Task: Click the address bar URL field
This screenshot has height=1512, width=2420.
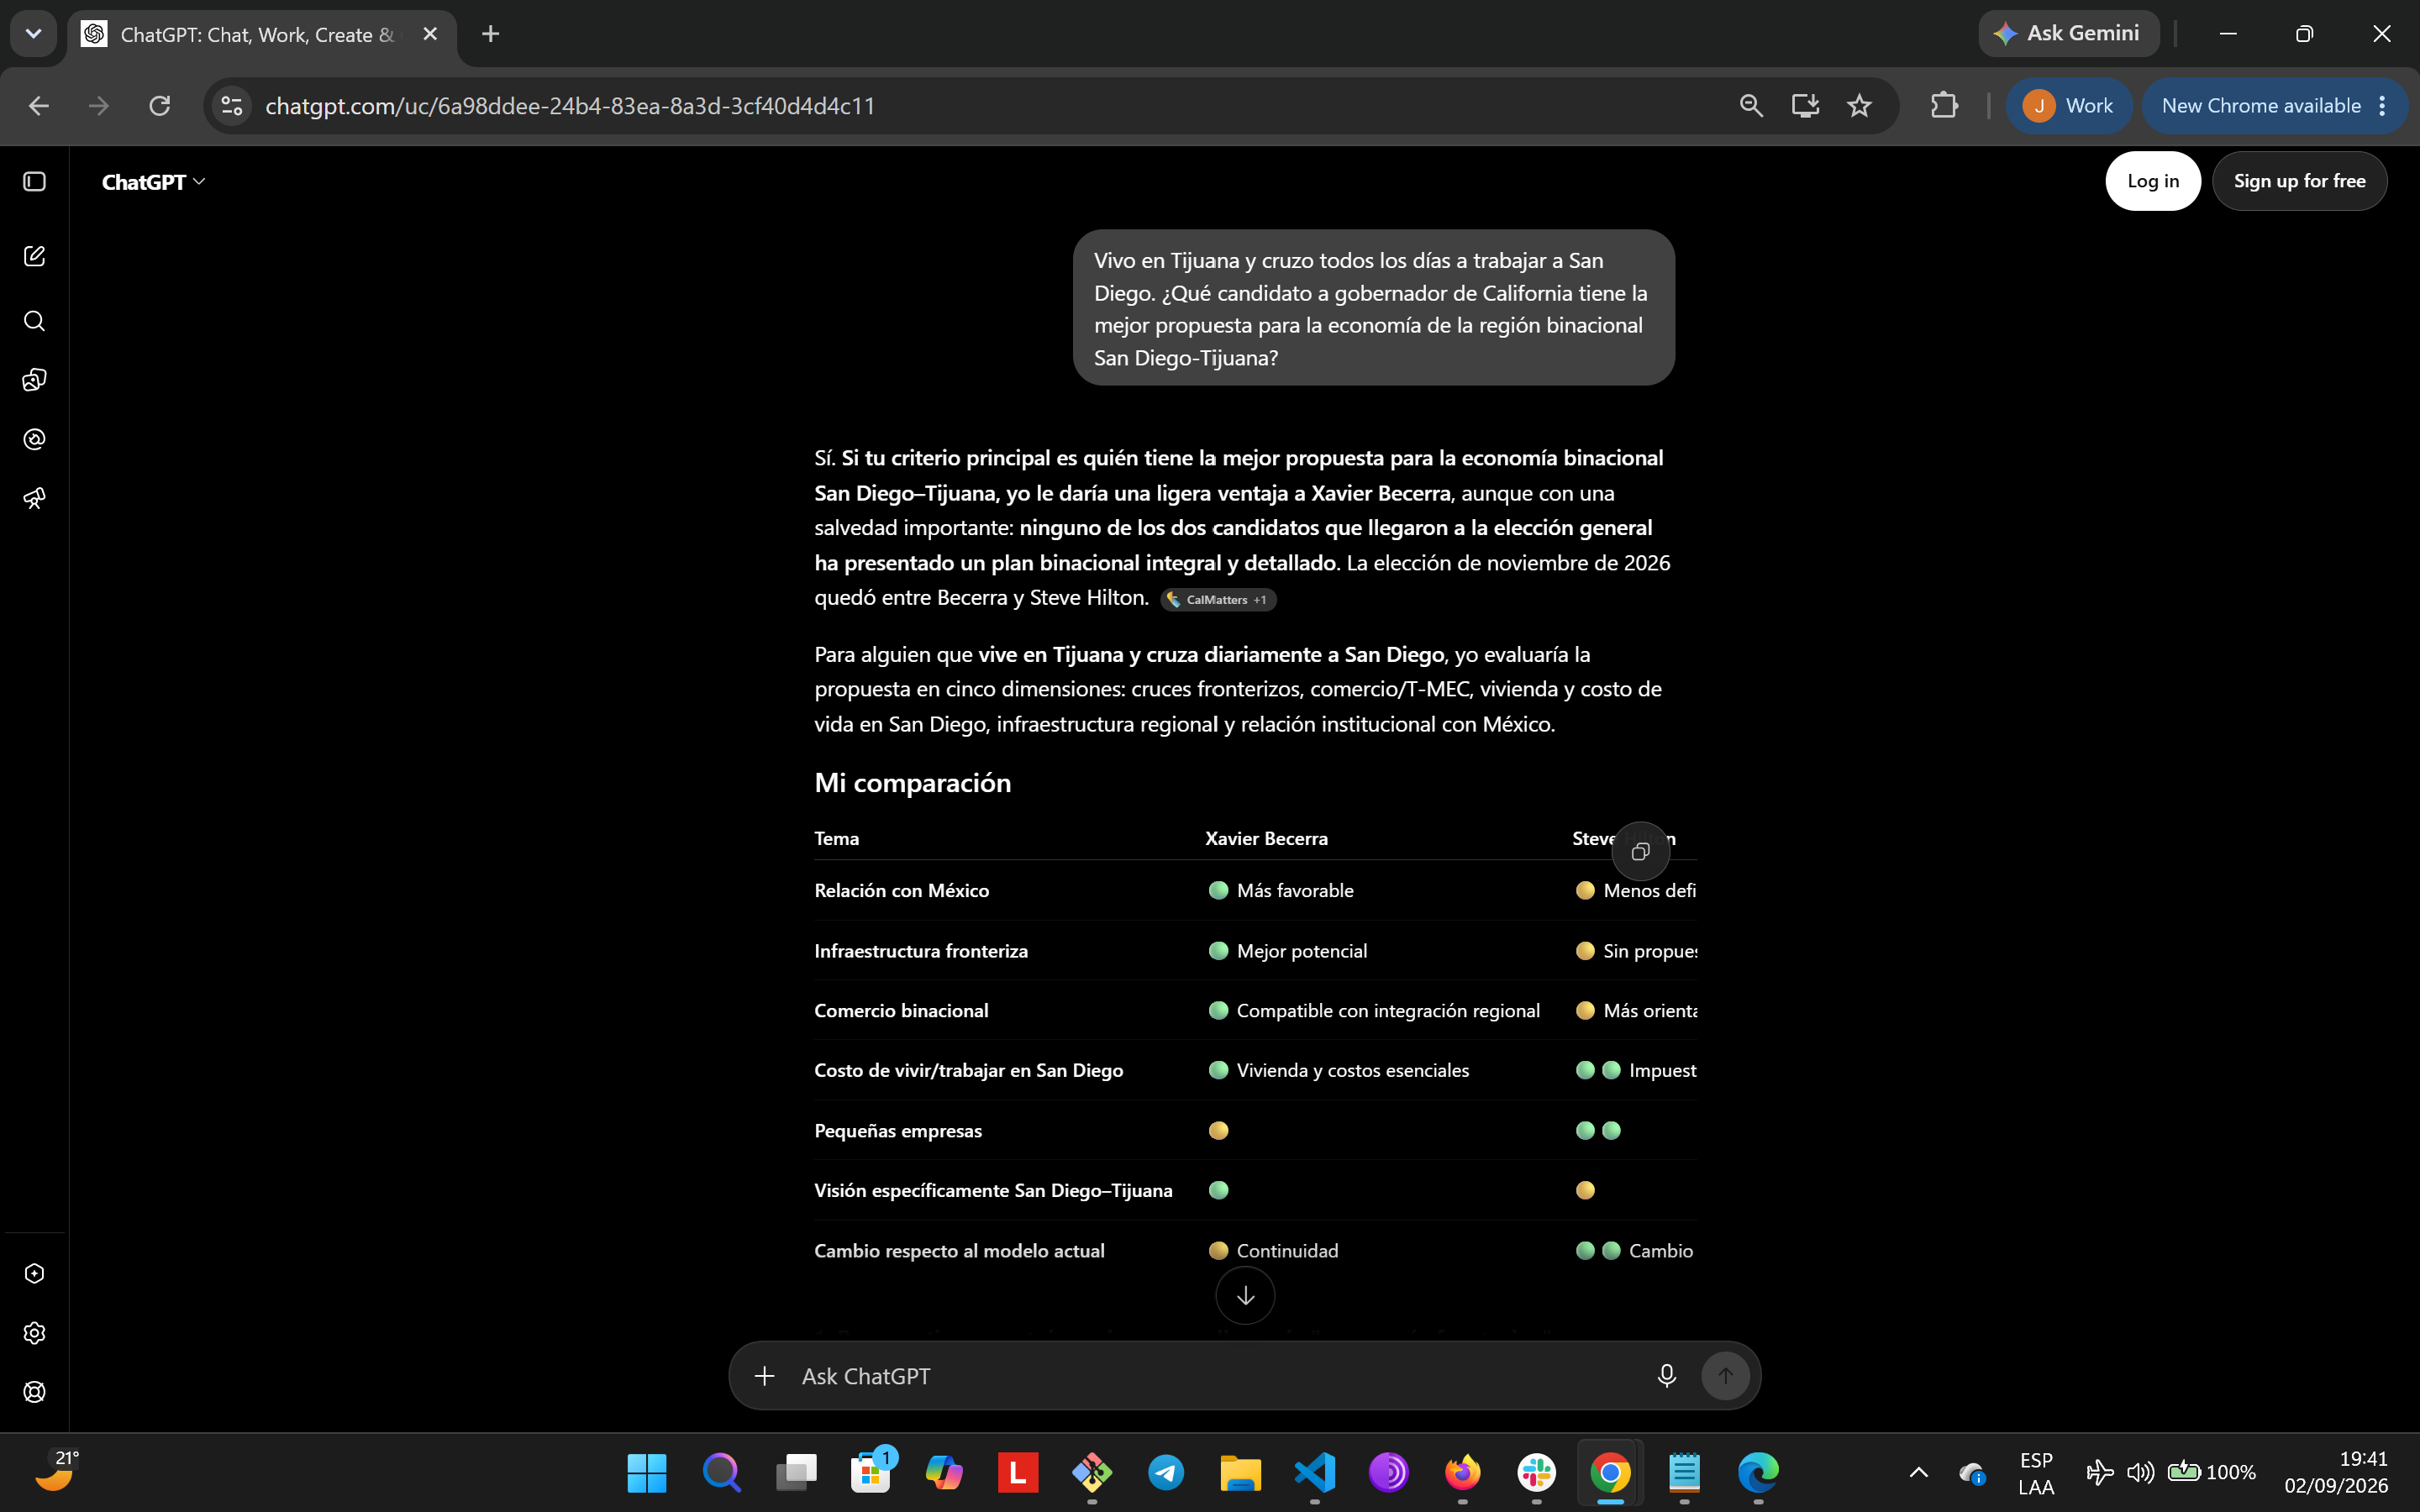Action: point(990,106)
